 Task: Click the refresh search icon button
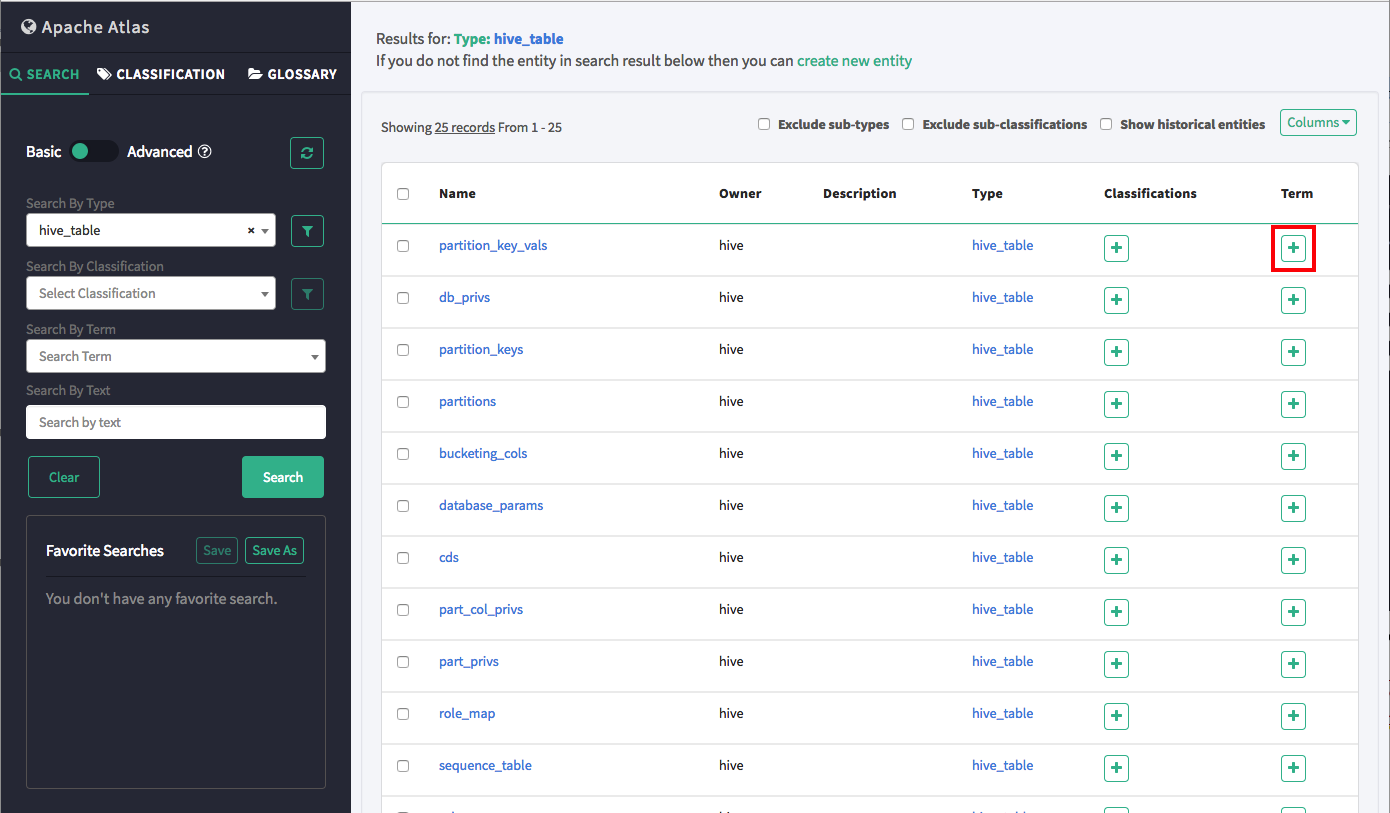click(307, 153)
